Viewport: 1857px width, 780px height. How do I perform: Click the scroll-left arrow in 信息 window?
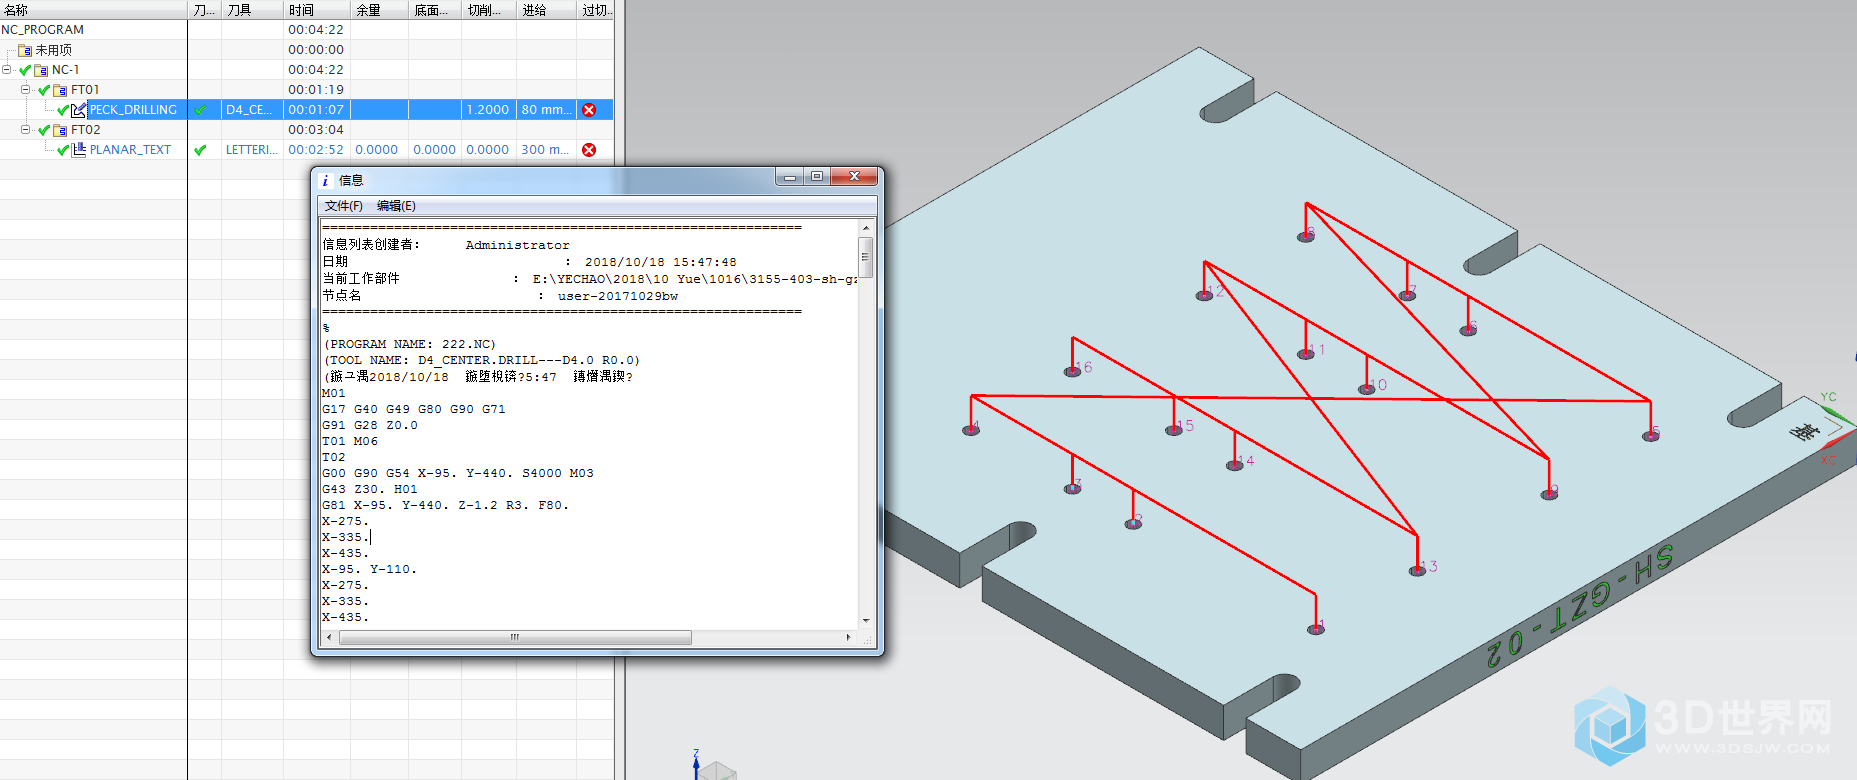coord(329,637)
